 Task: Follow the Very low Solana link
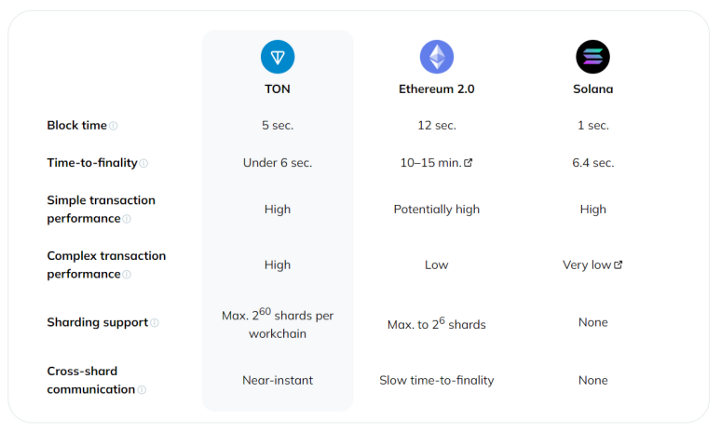click(x=587, y=265)
